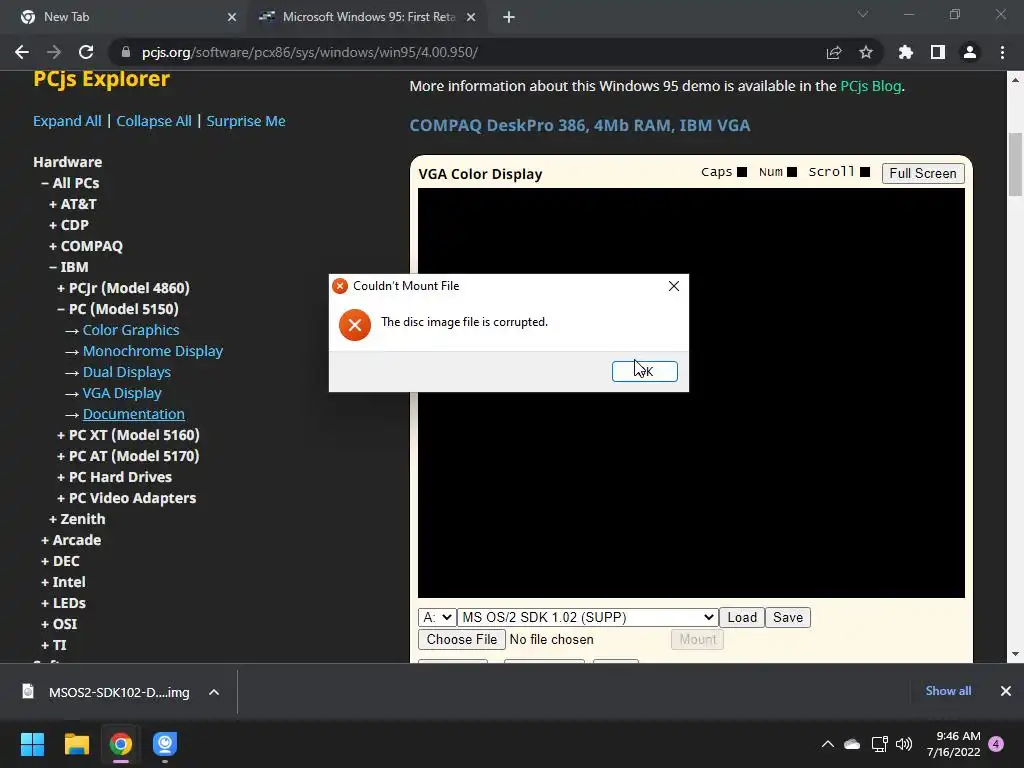The width and height of the screenshot is (1024, 768).
Task: Expand the DEC tree node
Action: pos(60,561)
